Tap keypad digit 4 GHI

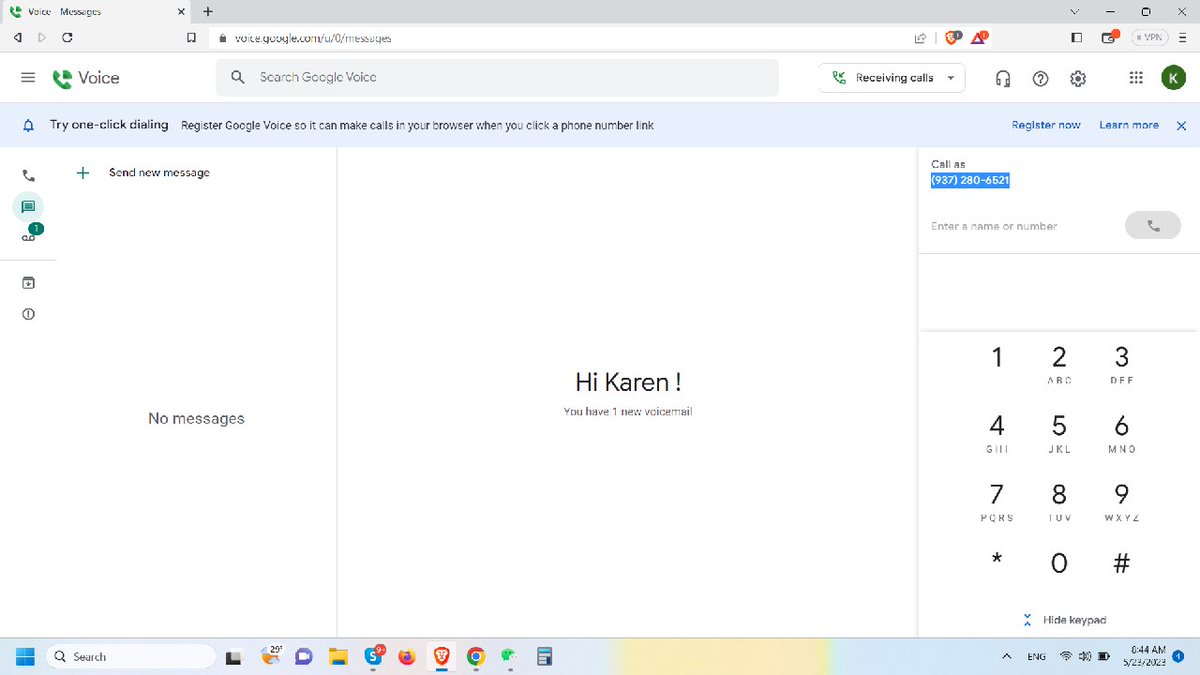[997, 433]
